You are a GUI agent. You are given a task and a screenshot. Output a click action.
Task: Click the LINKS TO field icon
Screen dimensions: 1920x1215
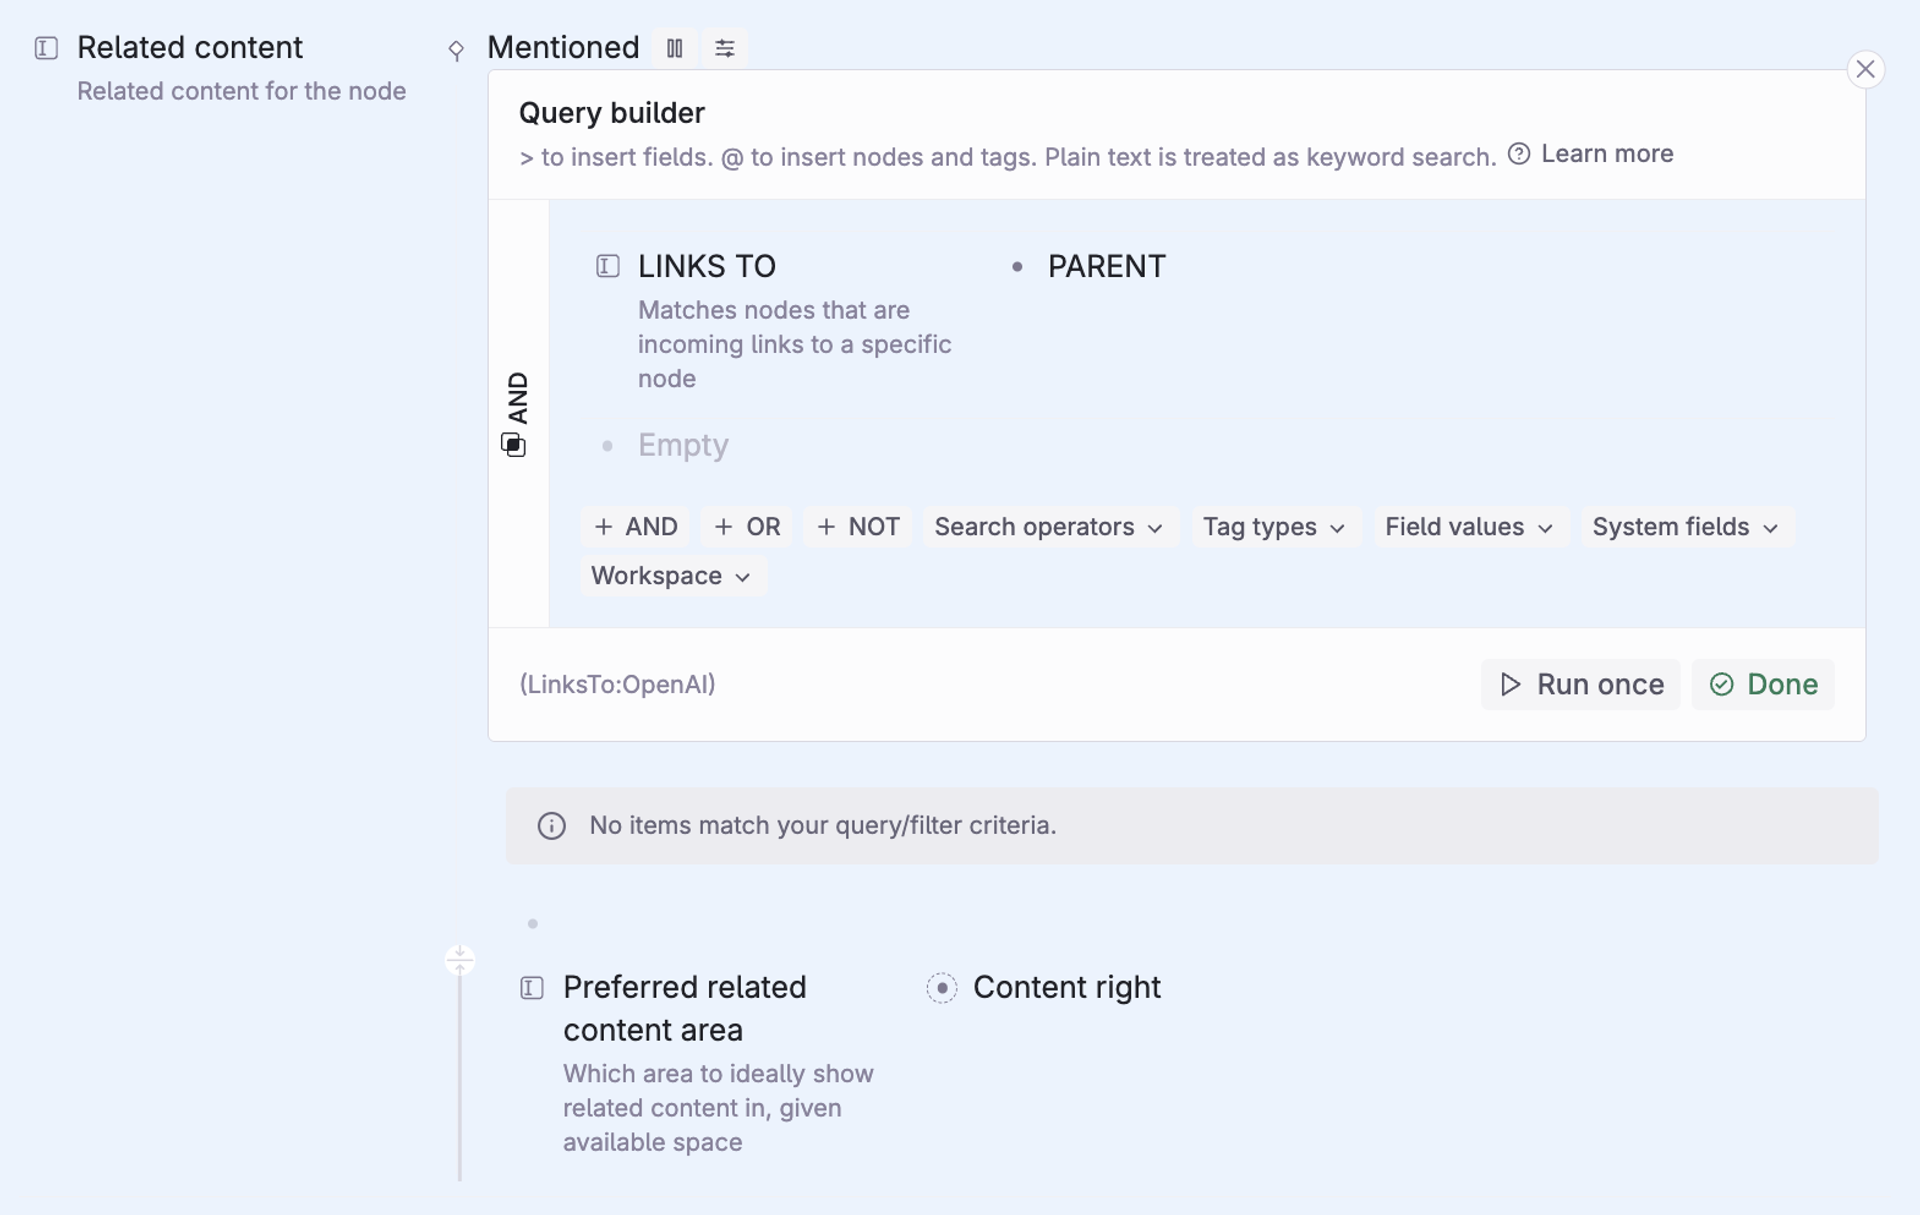tap(608, 266)
